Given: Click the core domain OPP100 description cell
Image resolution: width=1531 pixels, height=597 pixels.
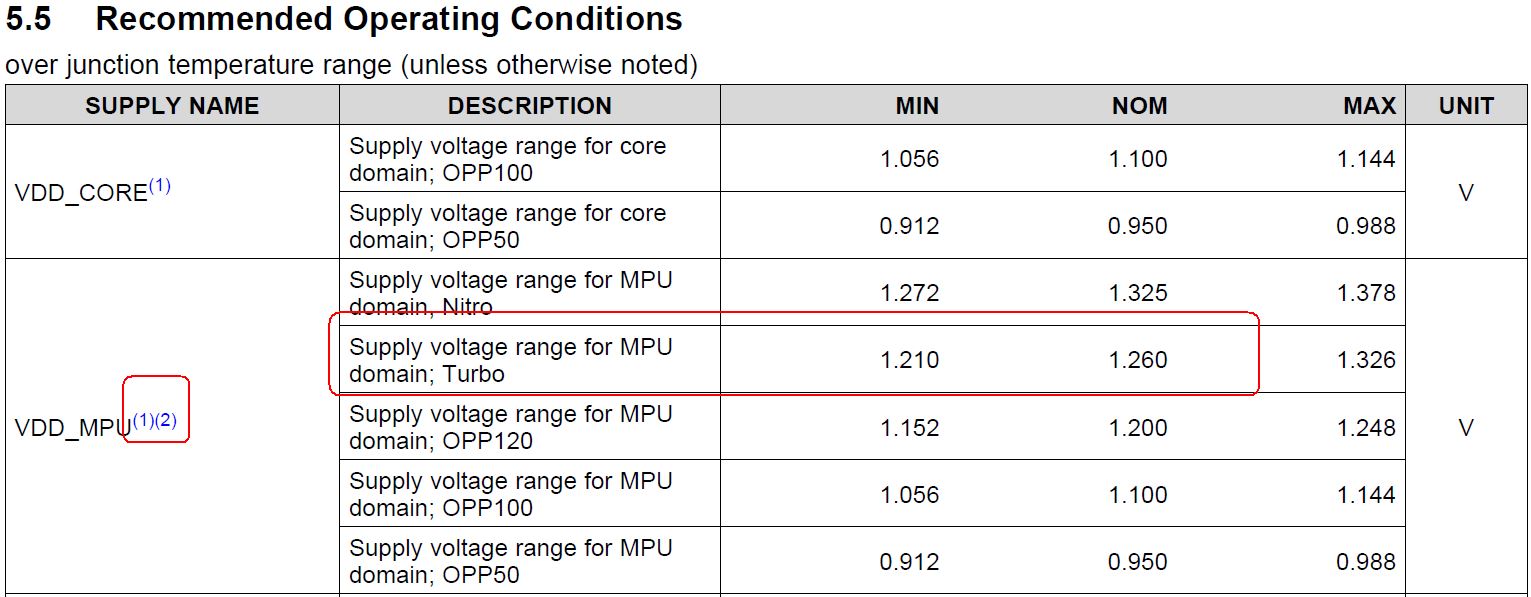Looking at the screenshot, I should click(x=529, y=159).
